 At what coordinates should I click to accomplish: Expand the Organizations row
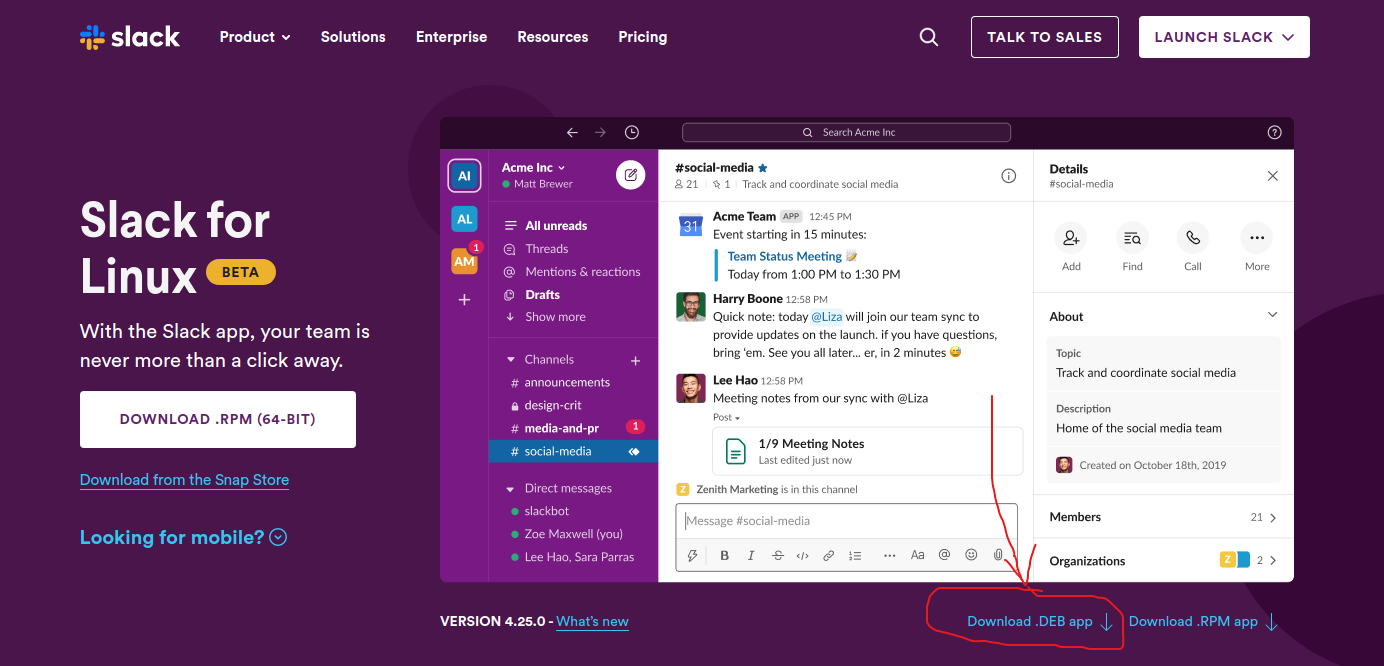click(1165, 561)
